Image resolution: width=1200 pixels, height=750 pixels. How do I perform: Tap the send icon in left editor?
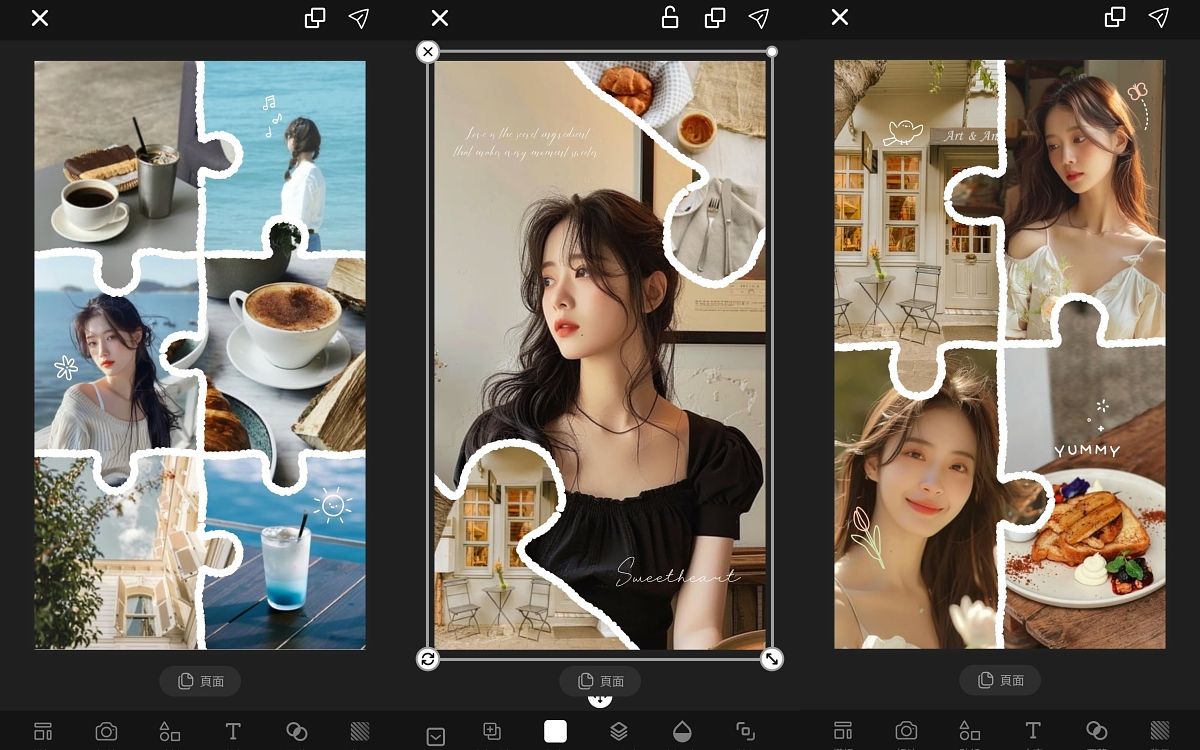[359, 18]
